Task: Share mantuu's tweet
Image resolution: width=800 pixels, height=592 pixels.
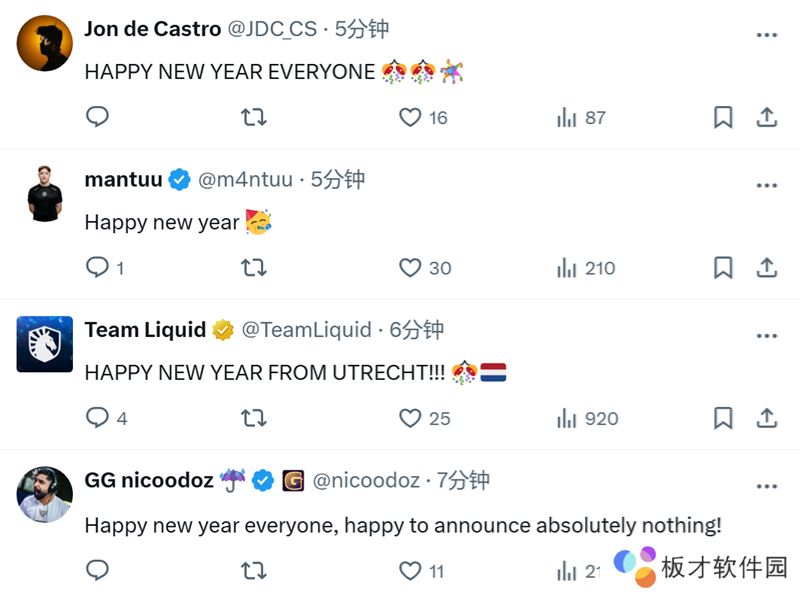Action: [767, 268]
